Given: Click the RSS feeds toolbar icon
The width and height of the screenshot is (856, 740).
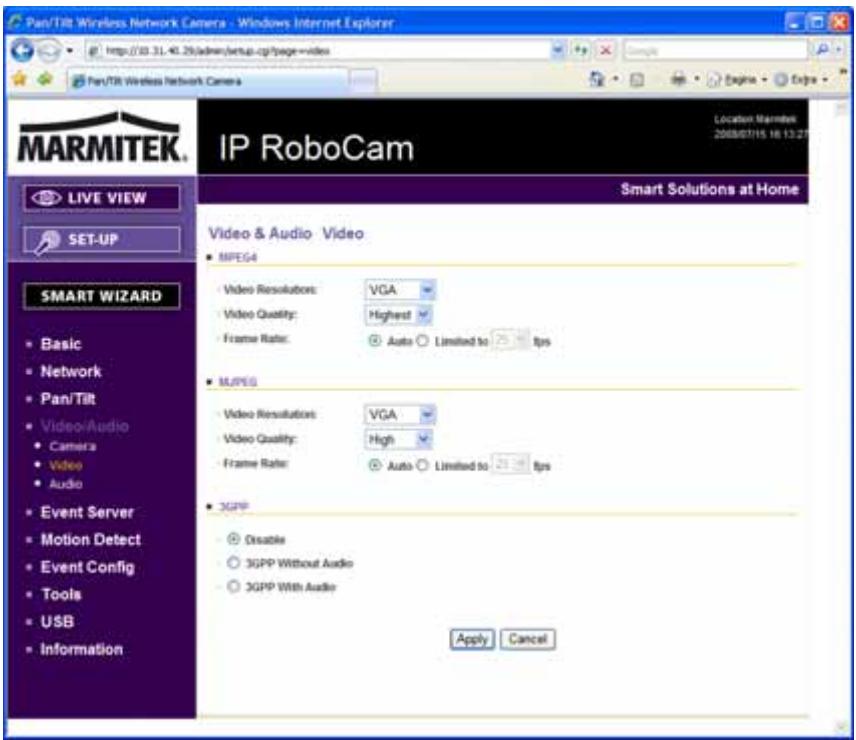Looking at the screenshot, I should pyautogui.click(x=637, y=80).
